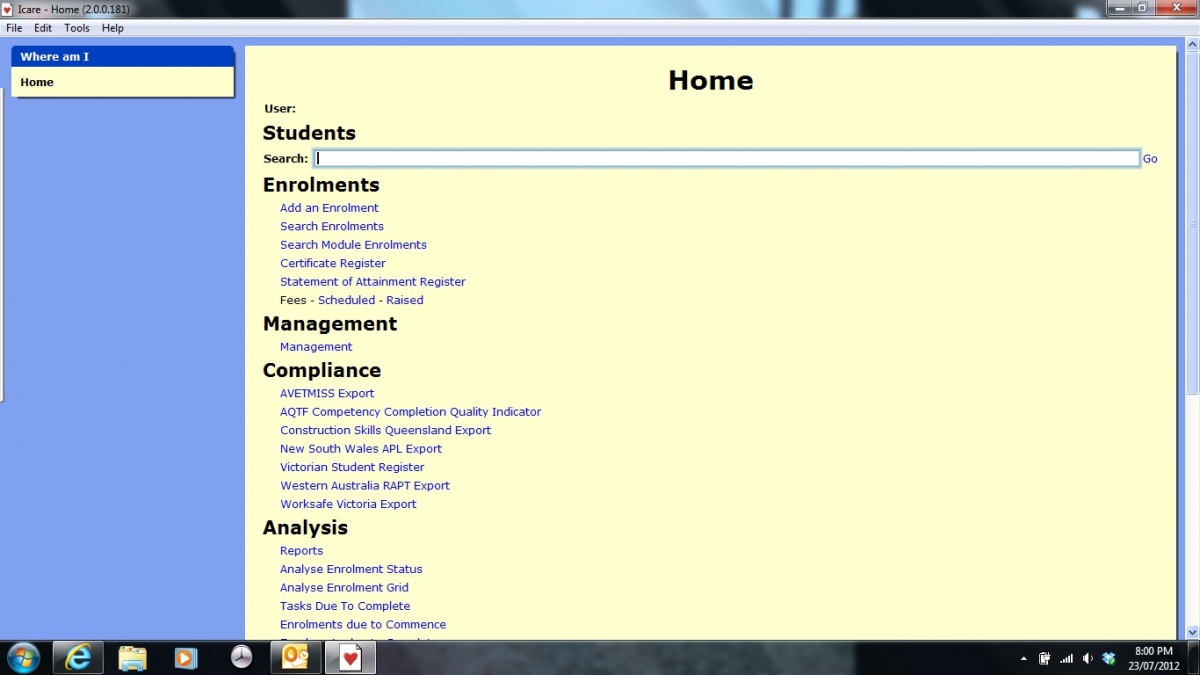Click the Scheduled fees link

pos(346,300)
